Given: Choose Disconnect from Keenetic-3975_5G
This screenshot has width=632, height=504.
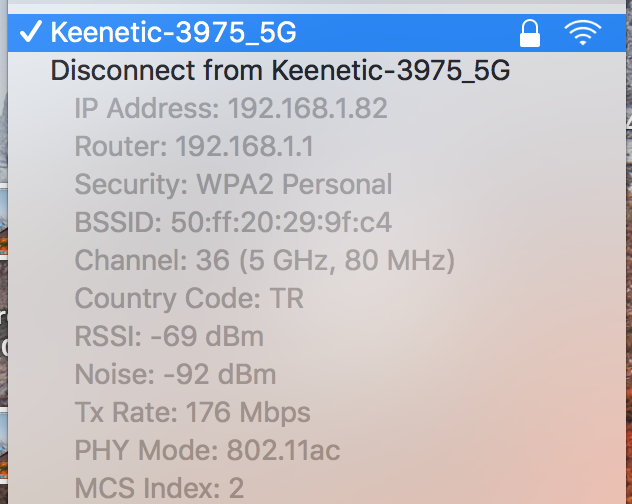Looking at the screenshot, I should coord(317,71).
